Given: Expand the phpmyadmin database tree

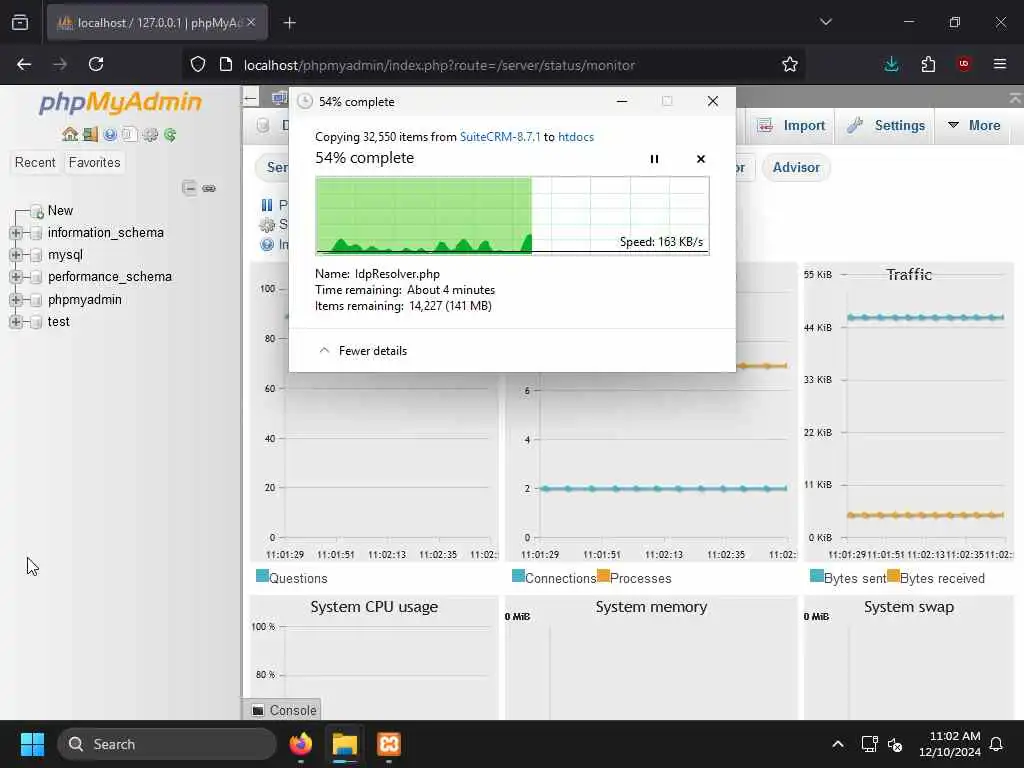Looking at the screenshot, I should coord(16,300).
